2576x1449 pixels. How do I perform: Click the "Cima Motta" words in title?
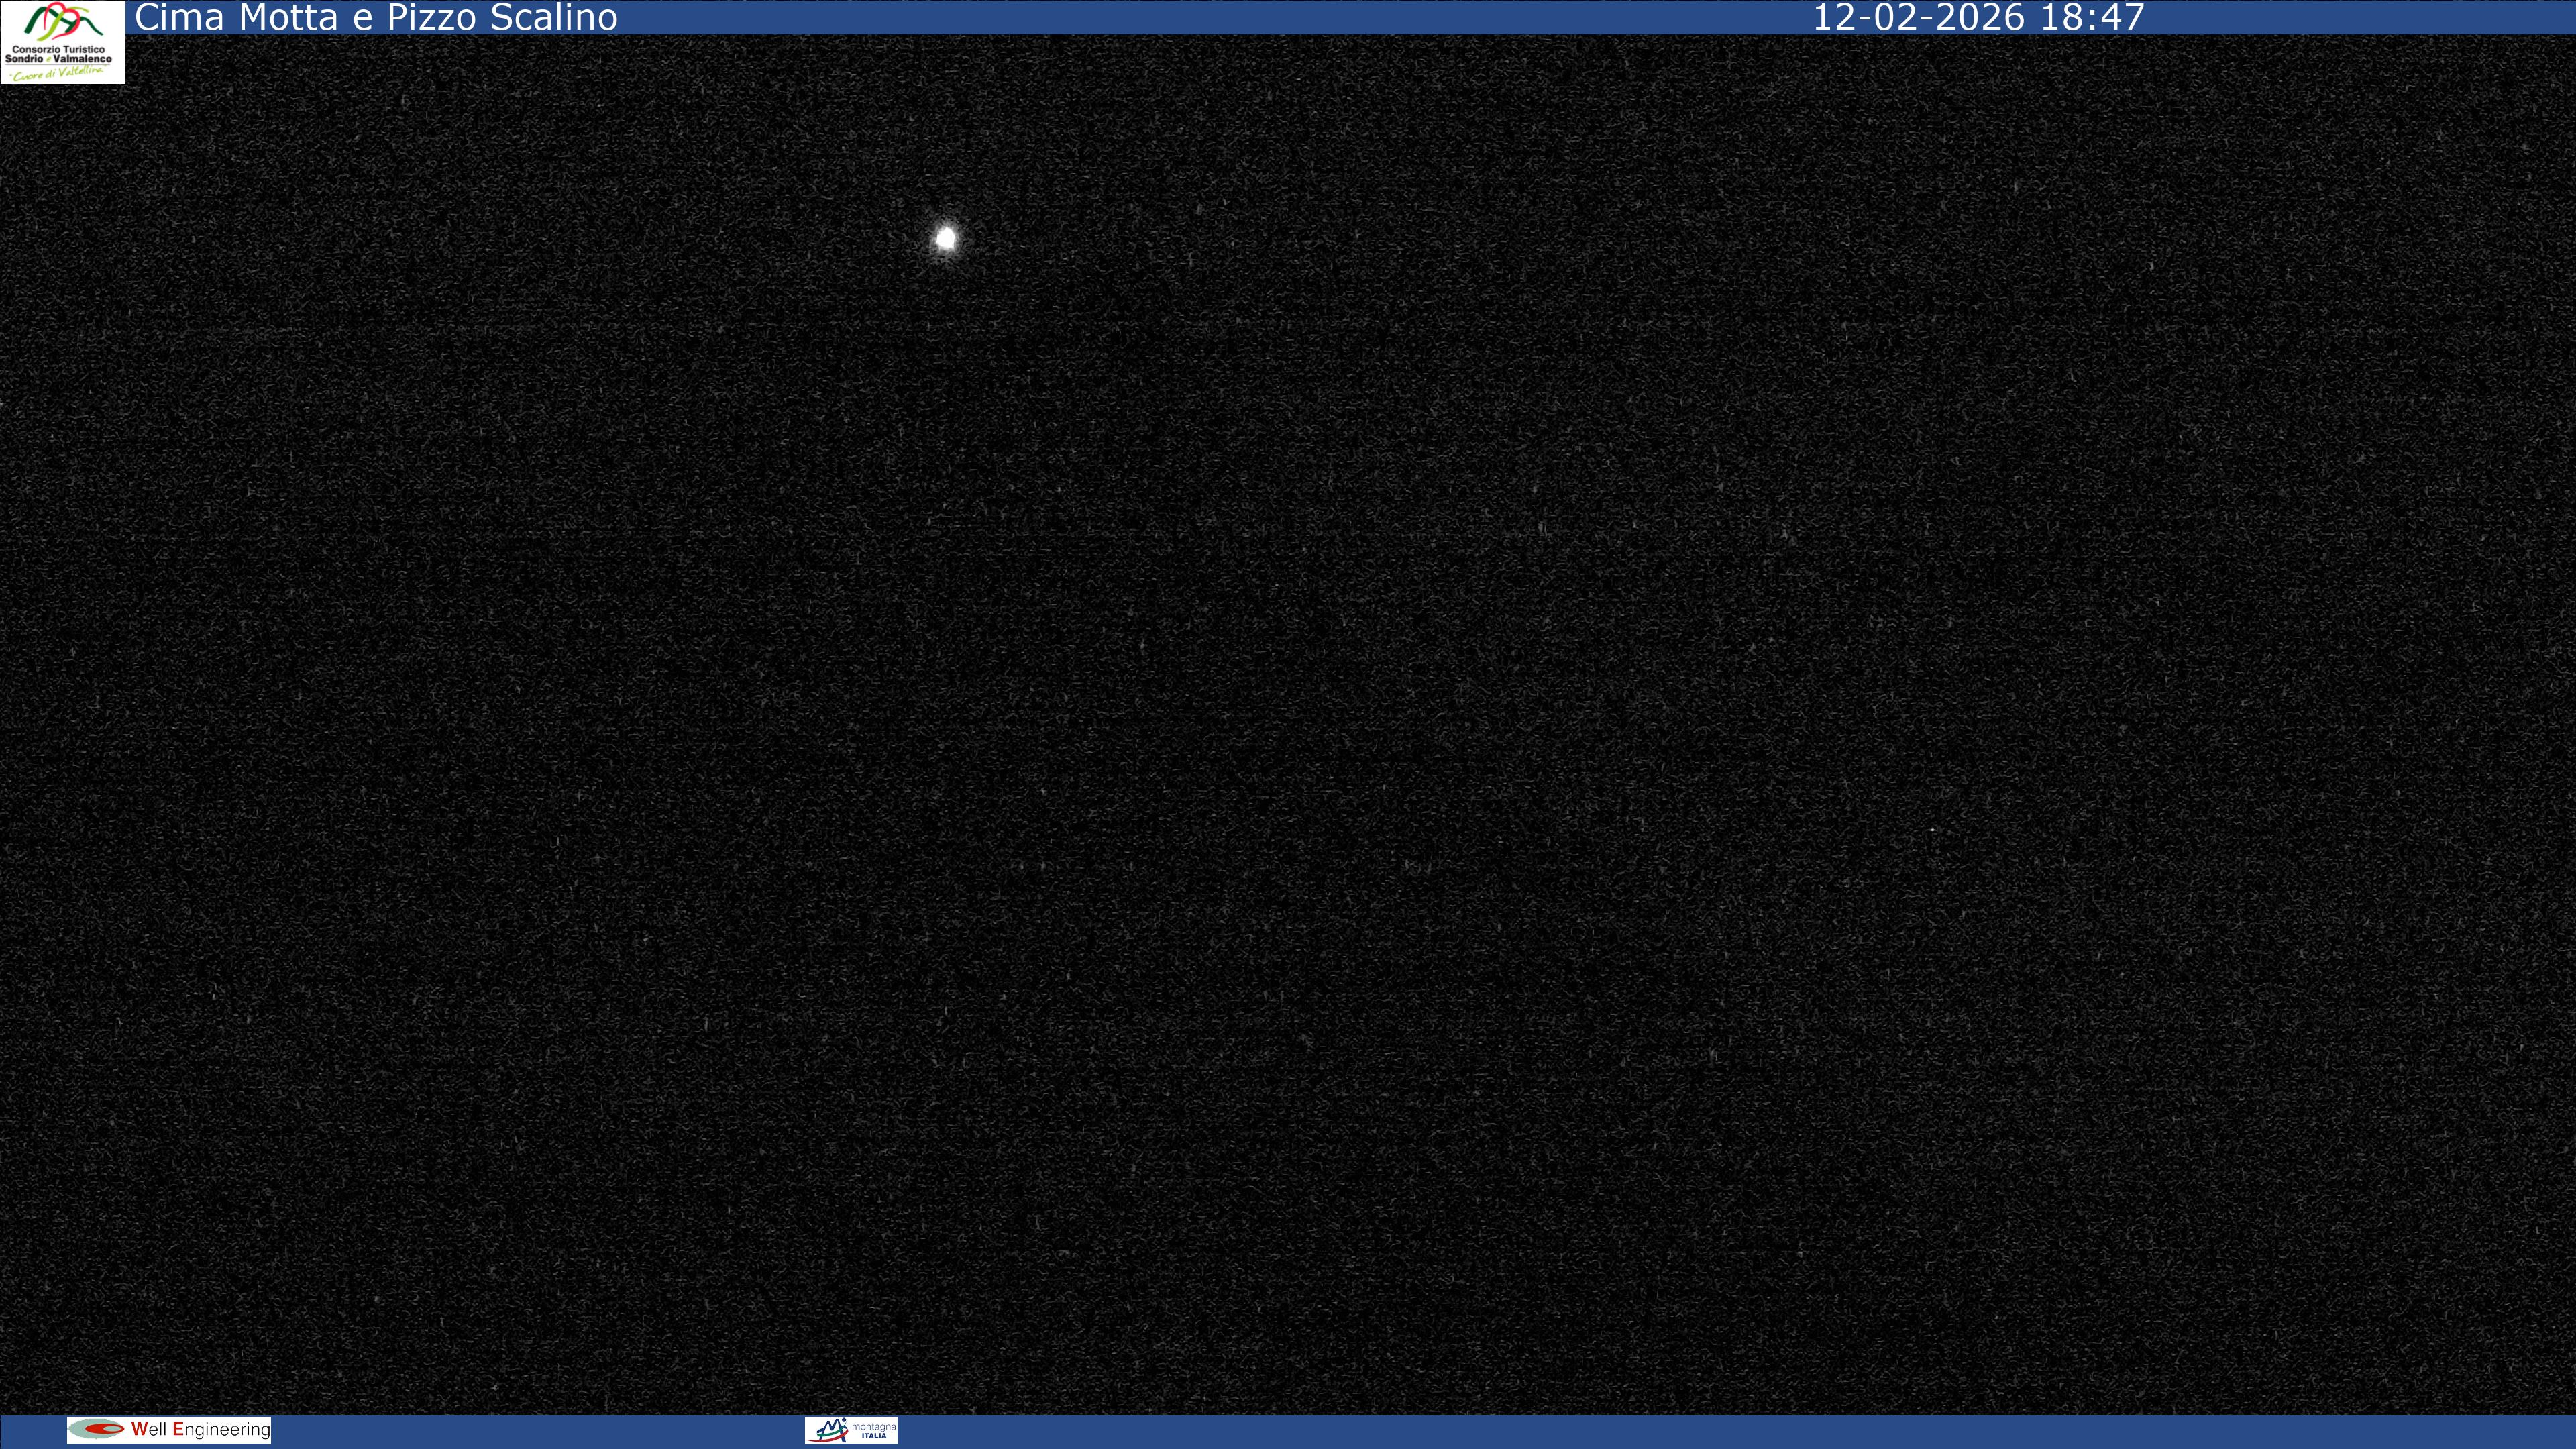coord(236,17)
